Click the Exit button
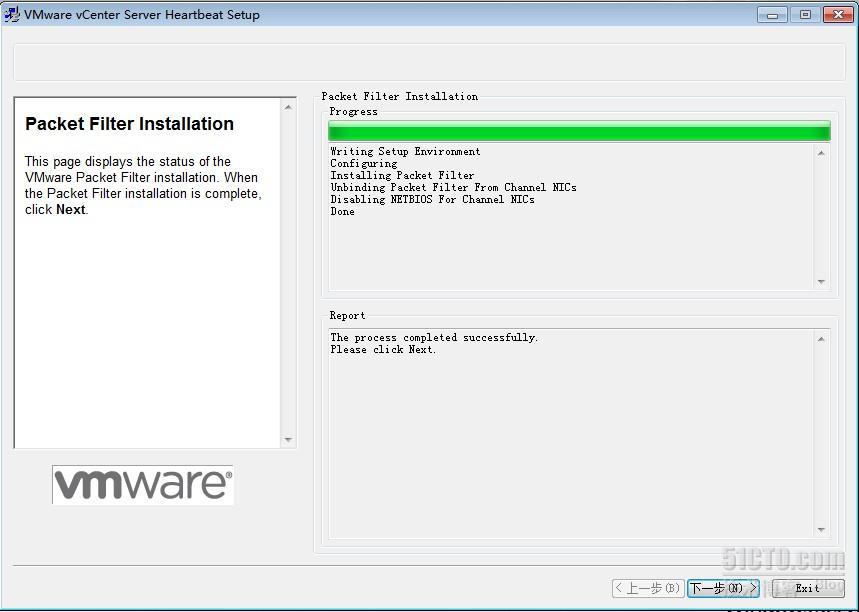The width and height of the screenshot is (859, 612). click(808, 588)
